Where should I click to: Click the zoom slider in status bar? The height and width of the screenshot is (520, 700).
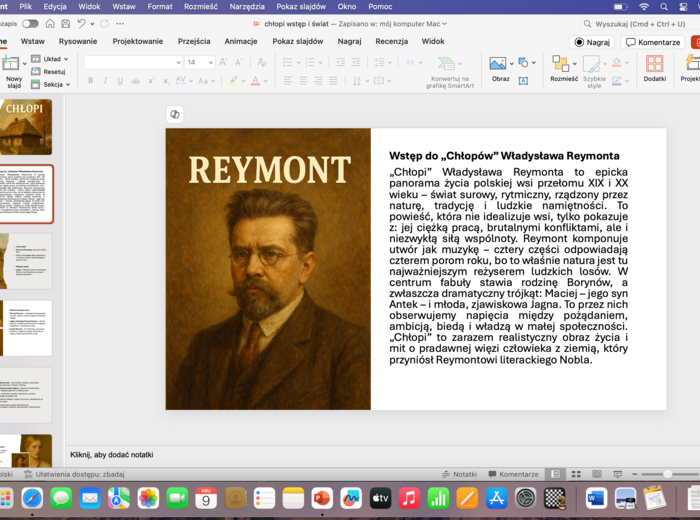(x=667, y=474)
